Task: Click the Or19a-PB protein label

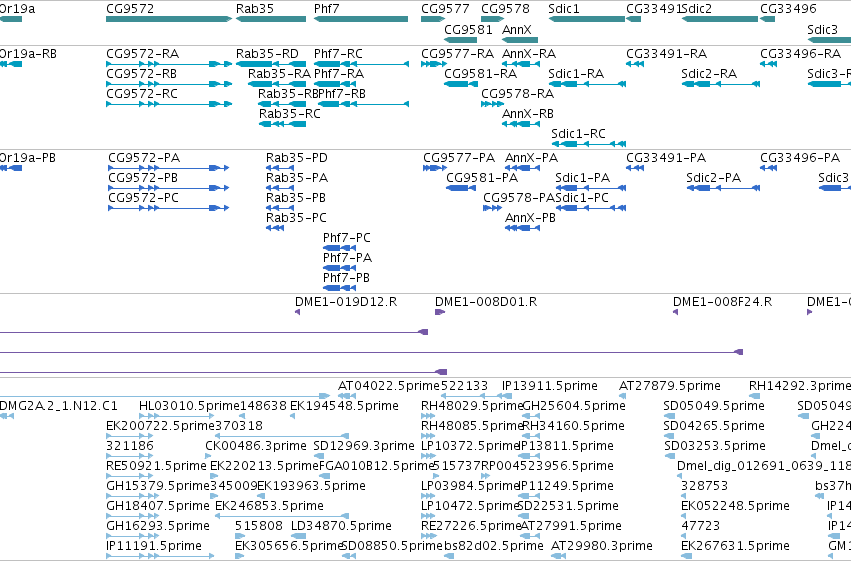Action: coord(28,158)
